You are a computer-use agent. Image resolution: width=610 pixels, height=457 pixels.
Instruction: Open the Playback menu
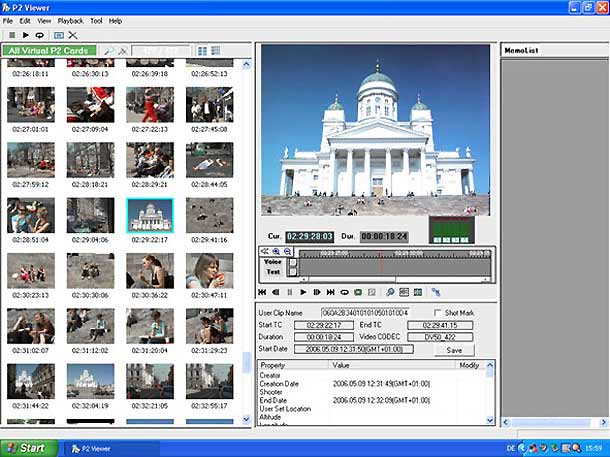[70, 20]
